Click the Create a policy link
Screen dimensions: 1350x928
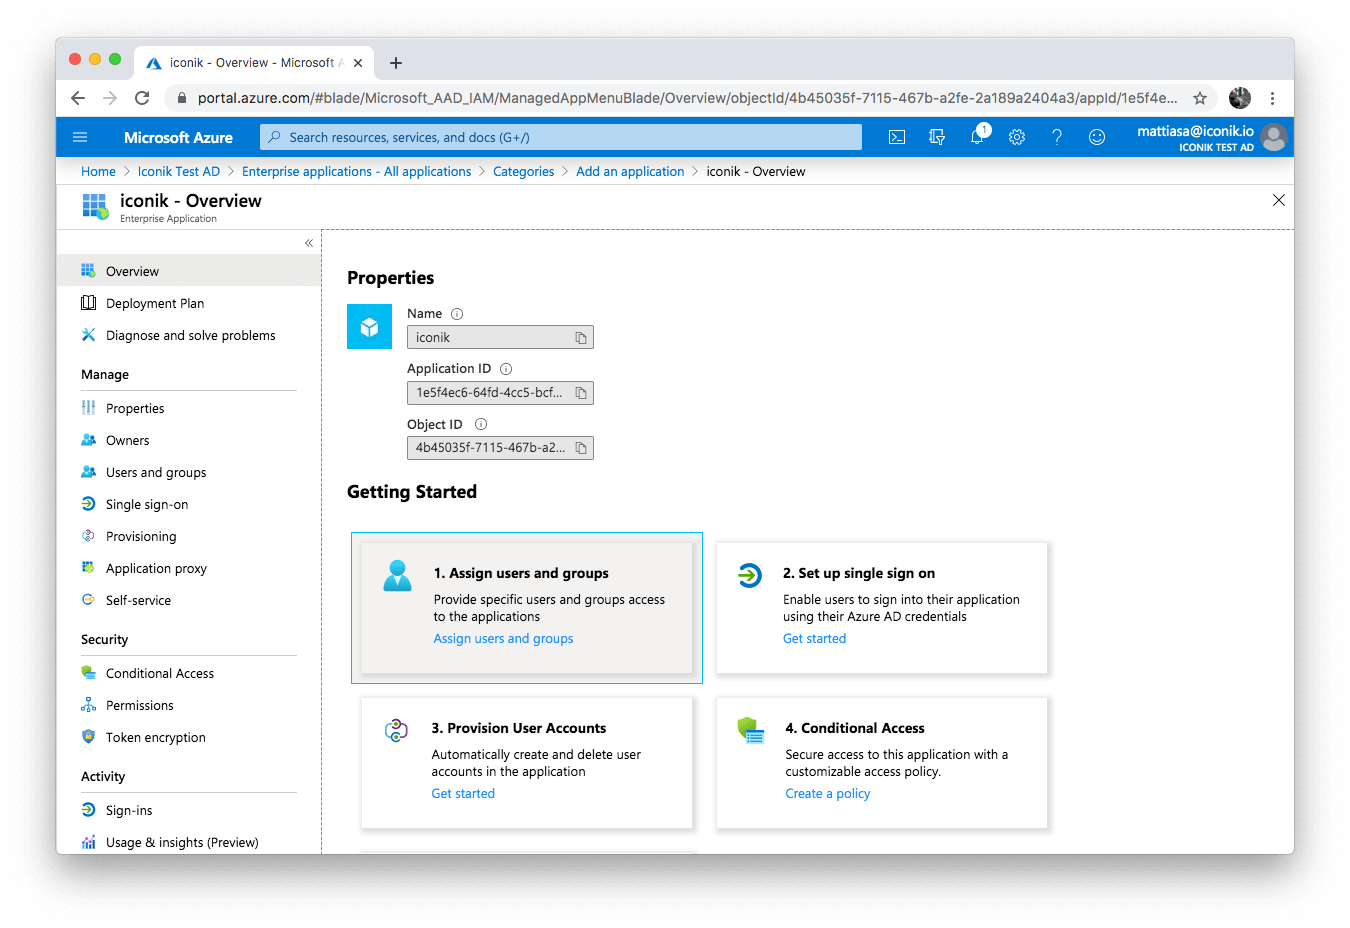(827, 794)
